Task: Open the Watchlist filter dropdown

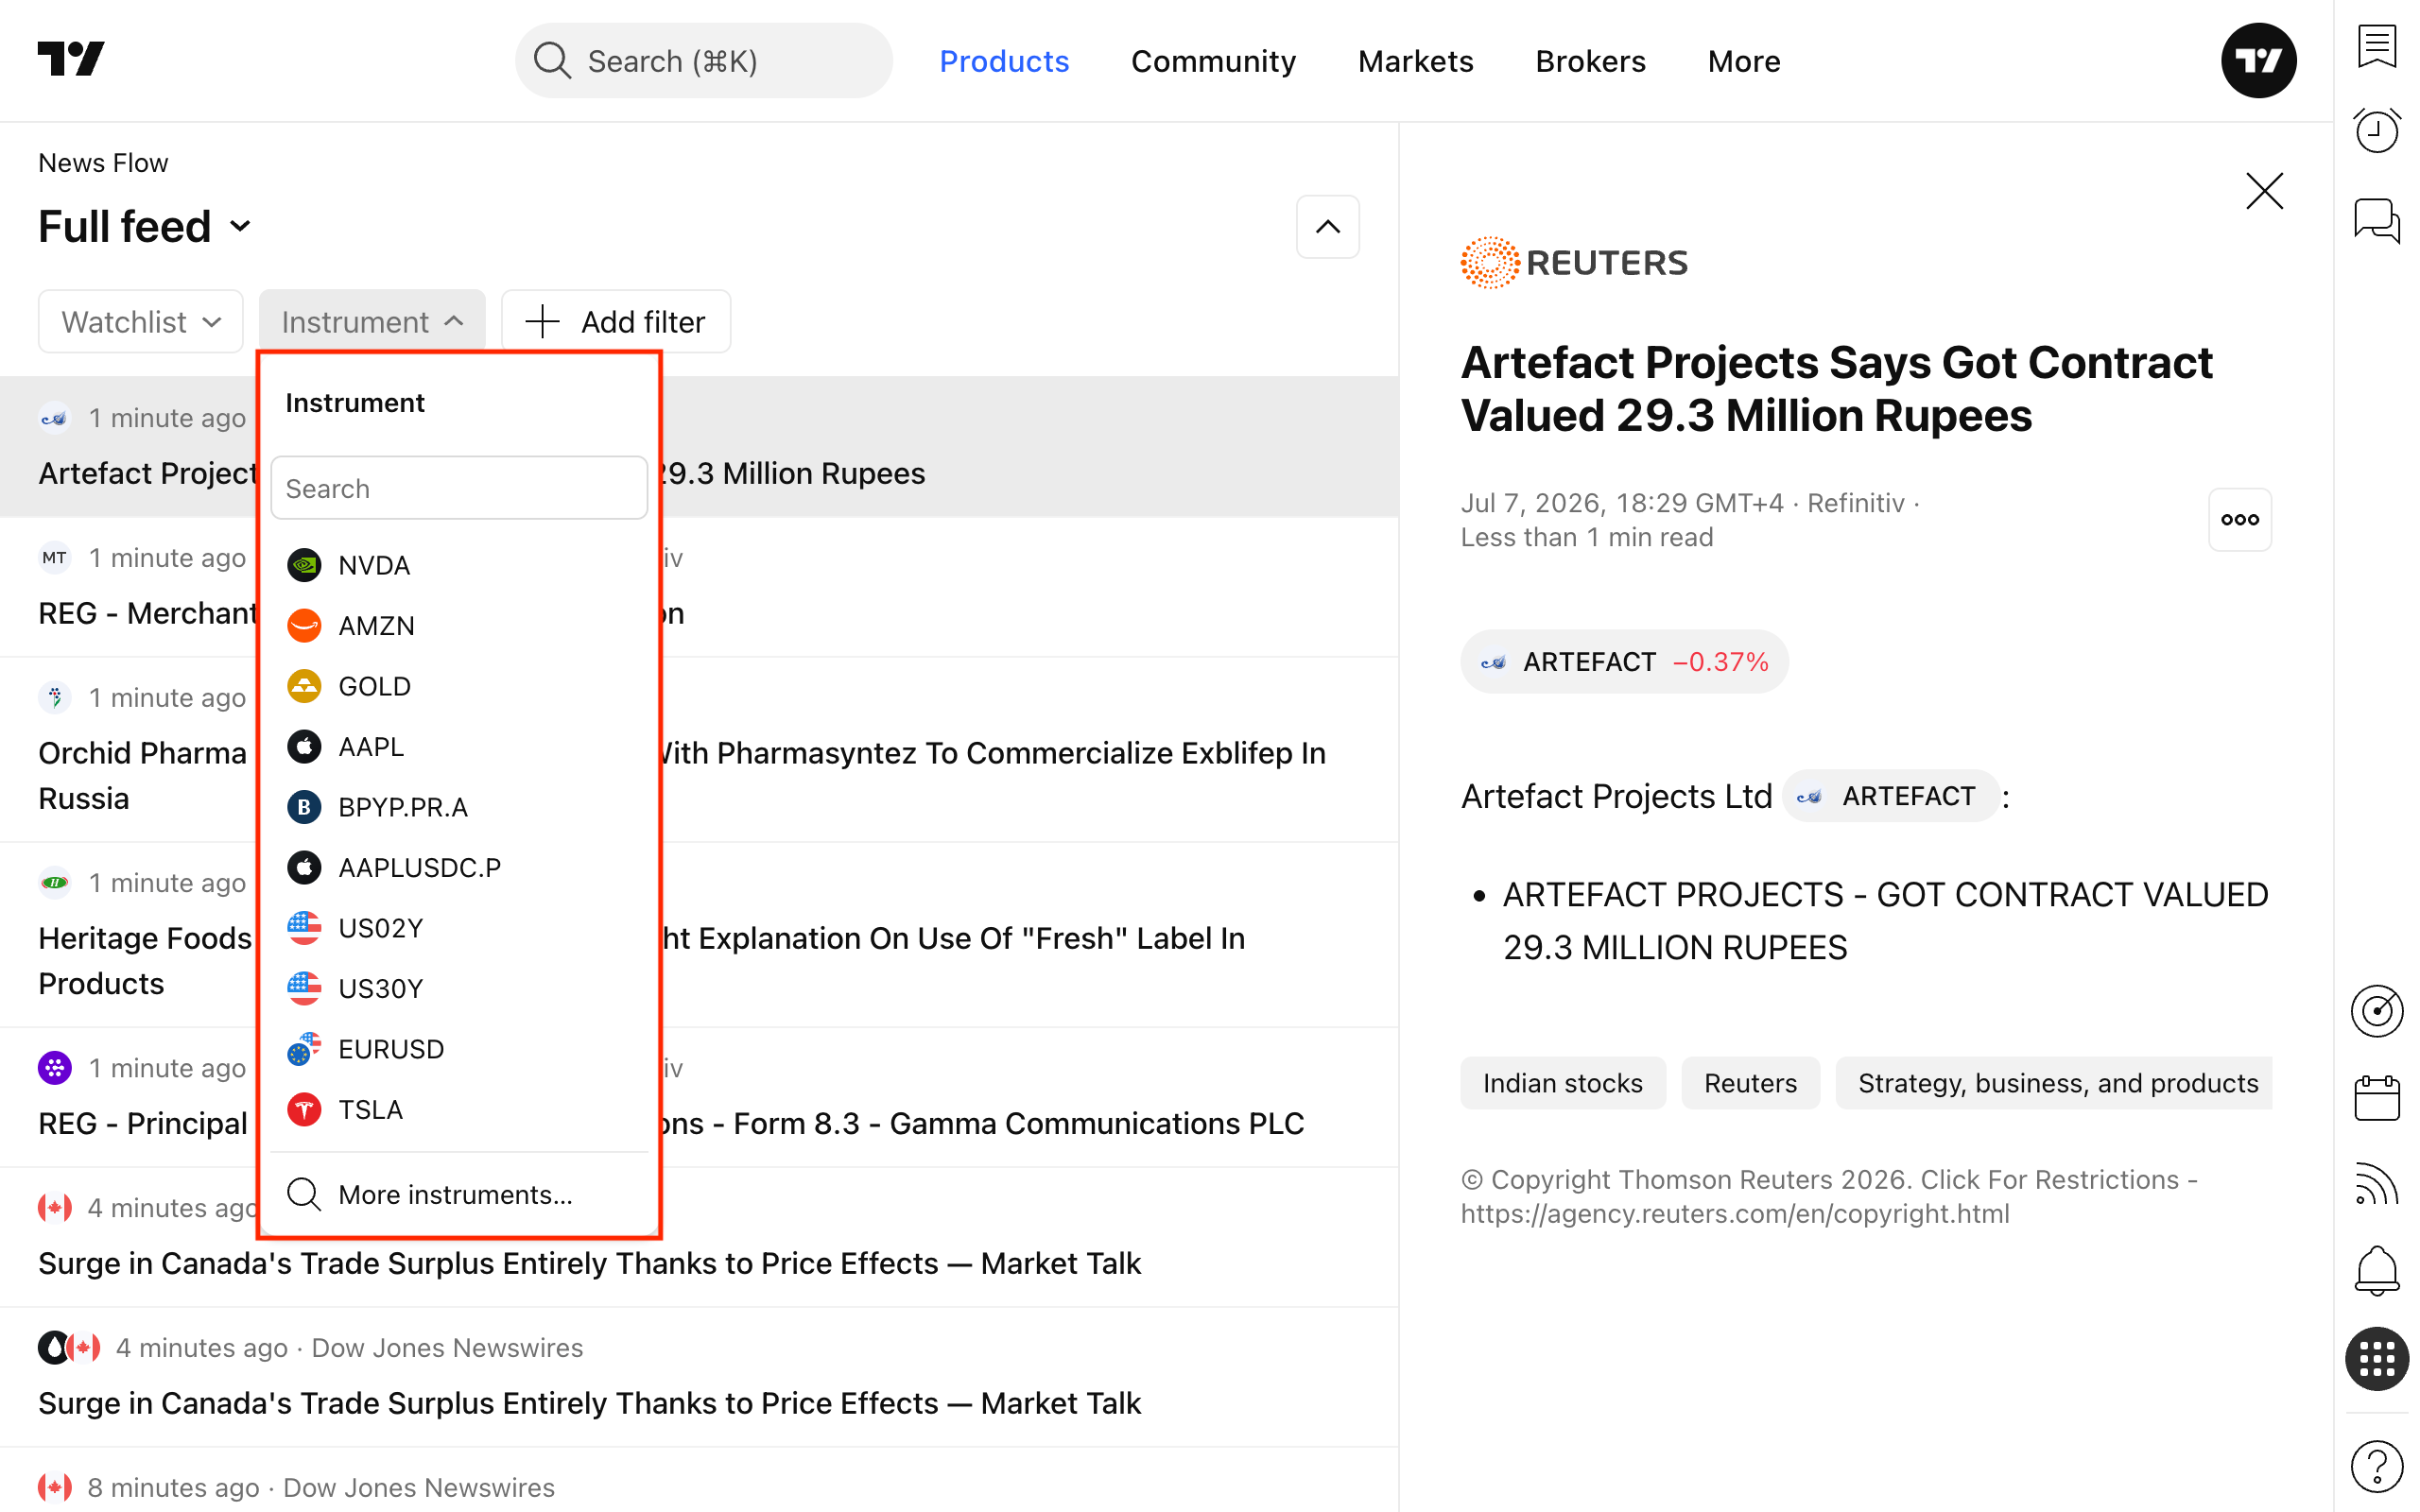Action: click(x=141, y=322)
